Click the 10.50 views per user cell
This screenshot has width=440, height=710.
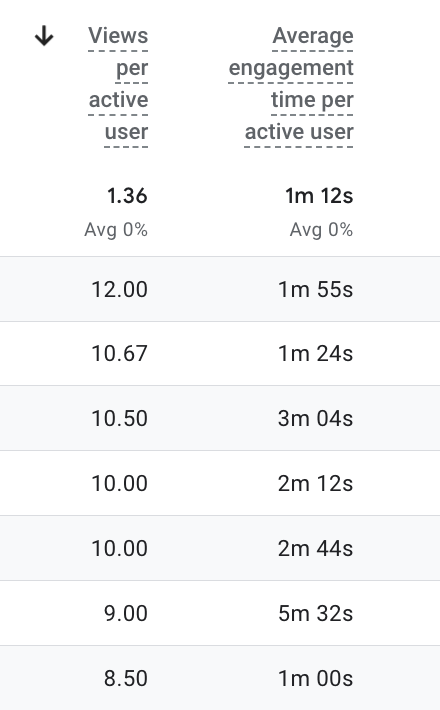pyautogui.click(x=120, y=418)
